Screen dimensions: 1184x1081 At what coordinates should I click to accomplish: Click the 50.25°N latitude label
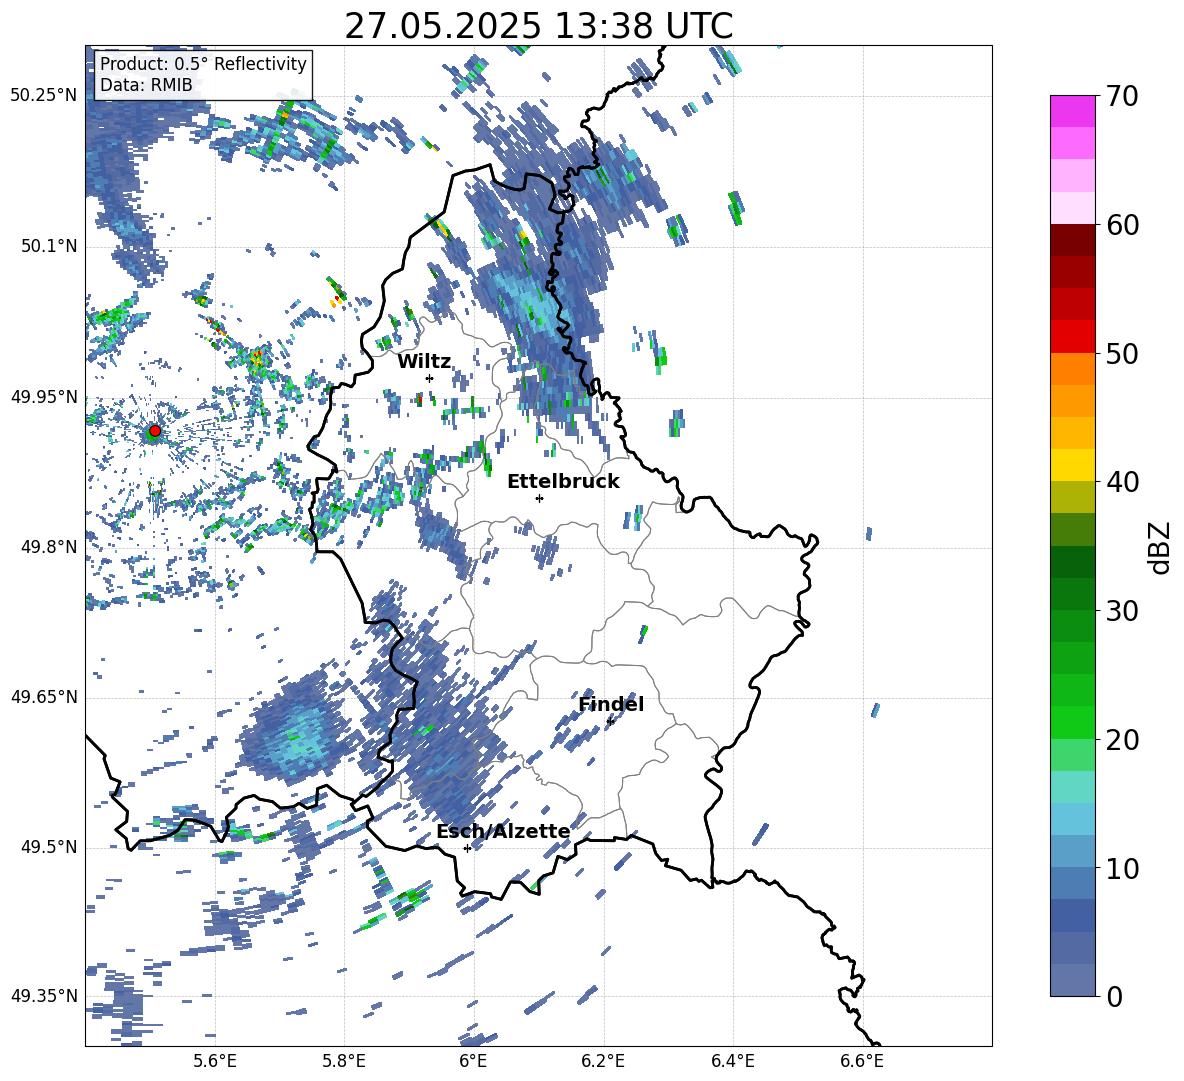click(x=44, y=96)
